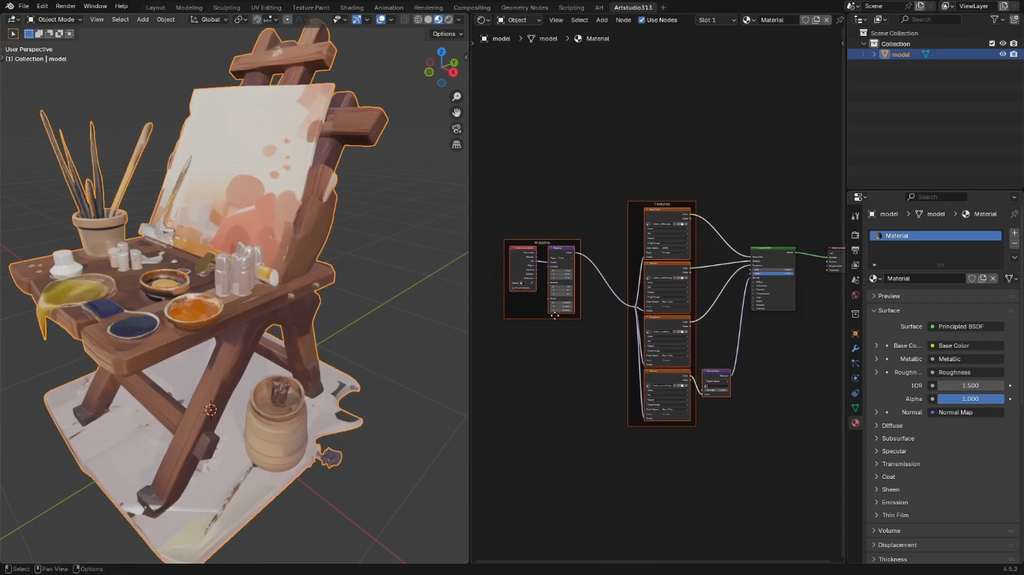Screen dimensions: 1024x575
Task: Expand the model item in outliner
Action: 874,55
